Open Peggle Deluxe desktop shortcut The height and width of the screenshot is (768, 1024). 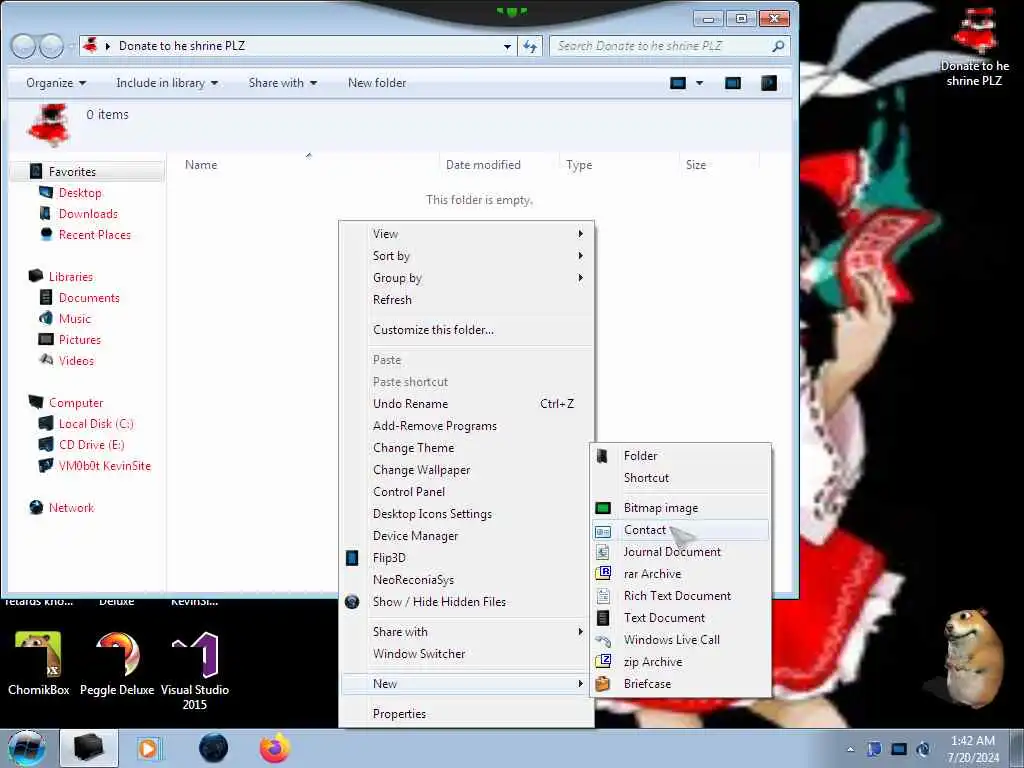point(117,664)
